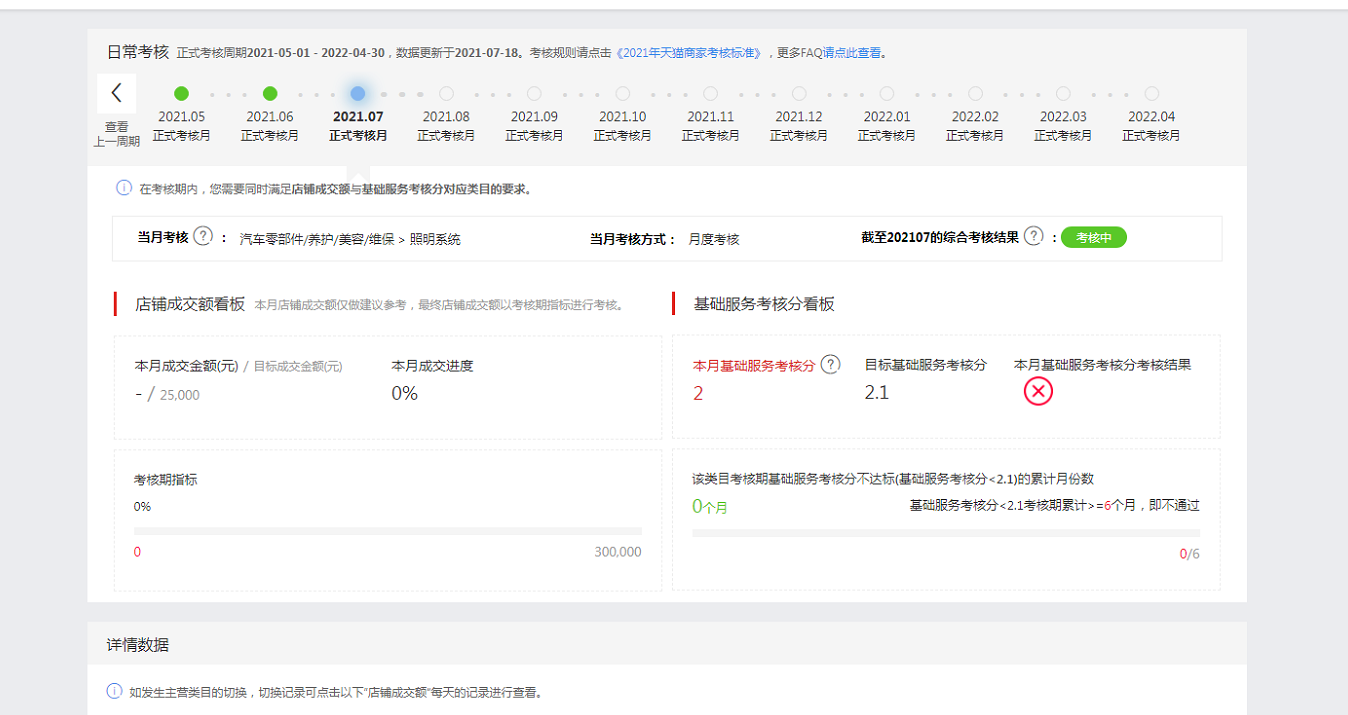Open the FAQ 请点此查看 link
Viewport: 1348px width, 715px height.
[852, 53]
